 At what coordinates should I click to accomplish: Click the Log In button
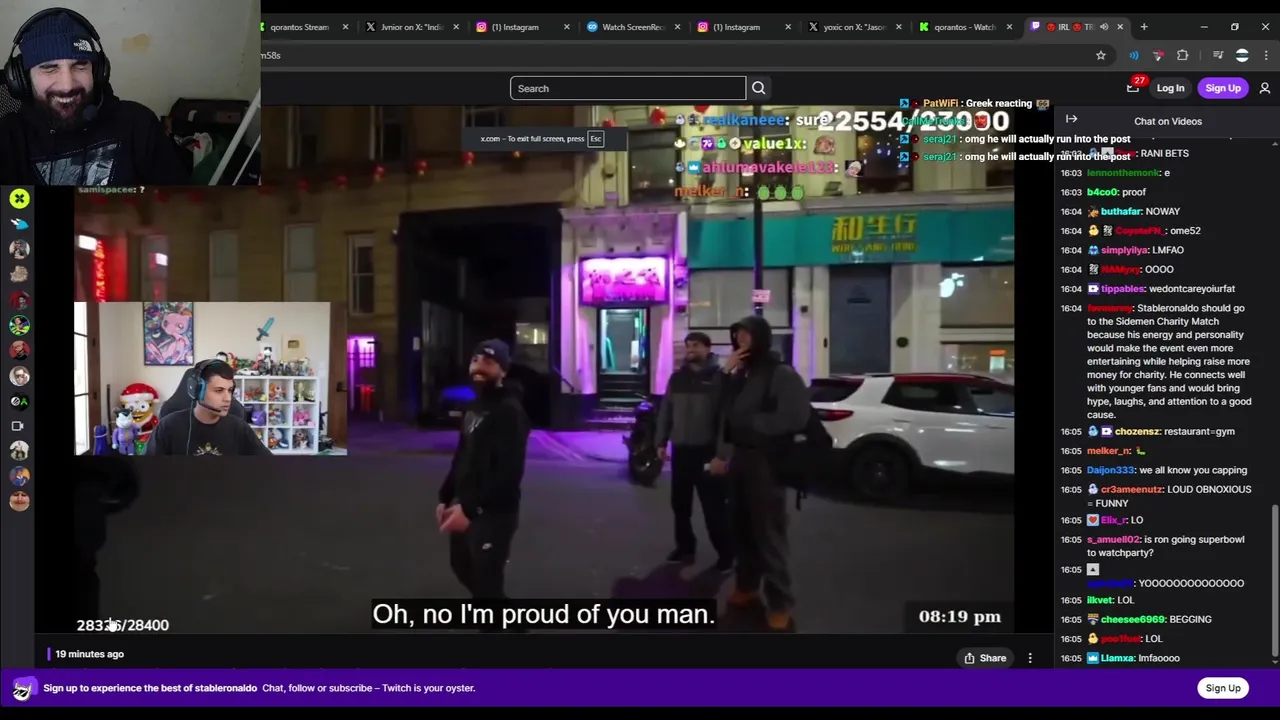[1170, 88]
